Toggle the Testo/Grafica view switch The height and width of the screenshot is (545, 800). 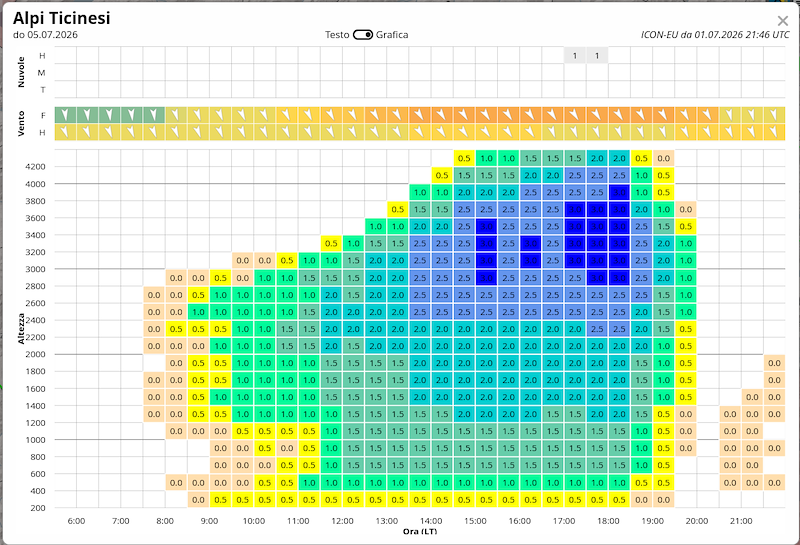click(x=363, y=35)
